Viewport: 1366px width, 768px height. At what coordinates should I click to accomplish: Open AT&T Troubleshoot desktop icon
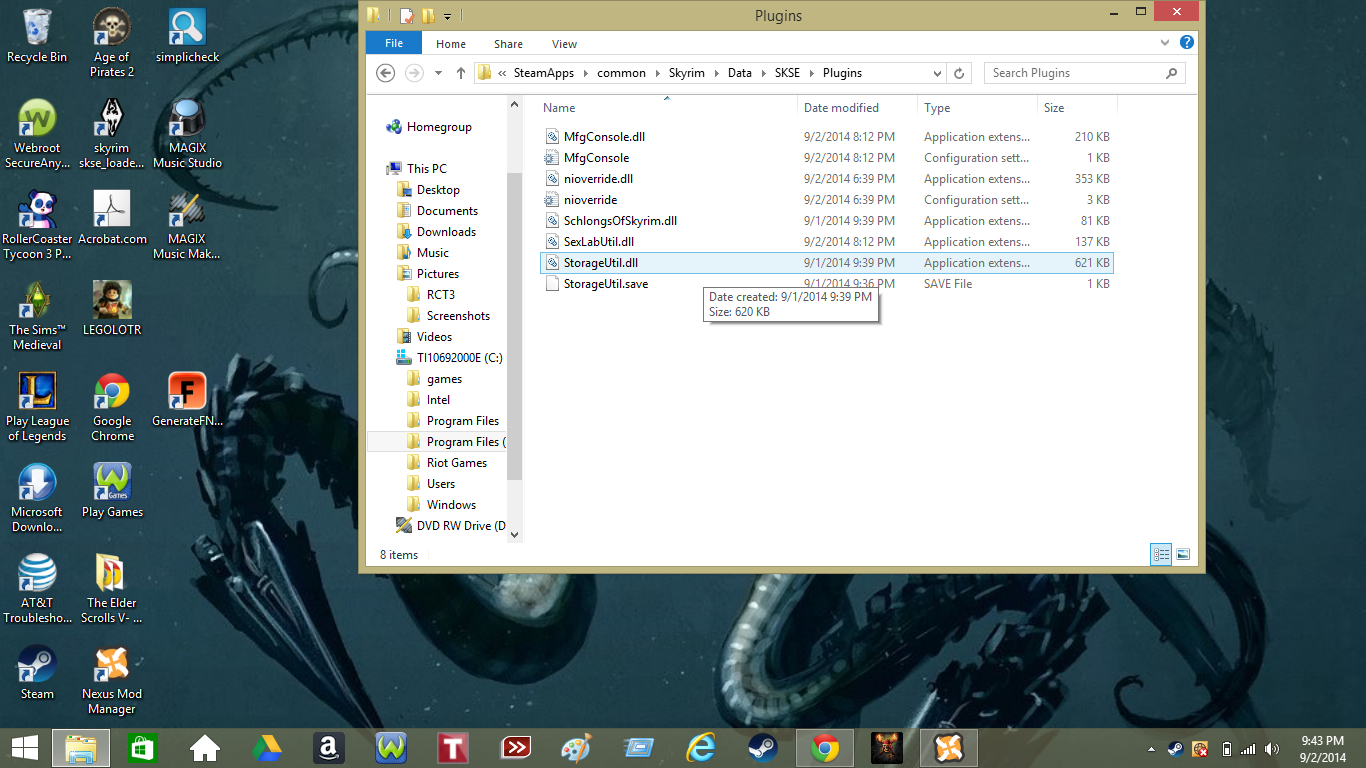pos(37,589)
